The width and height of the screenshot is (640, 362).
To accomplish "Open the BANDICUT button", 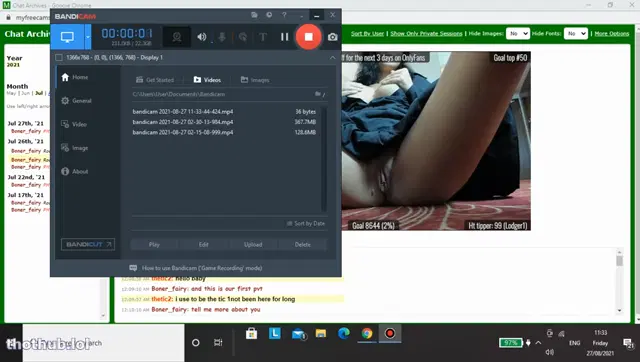I will click(88, 244).
